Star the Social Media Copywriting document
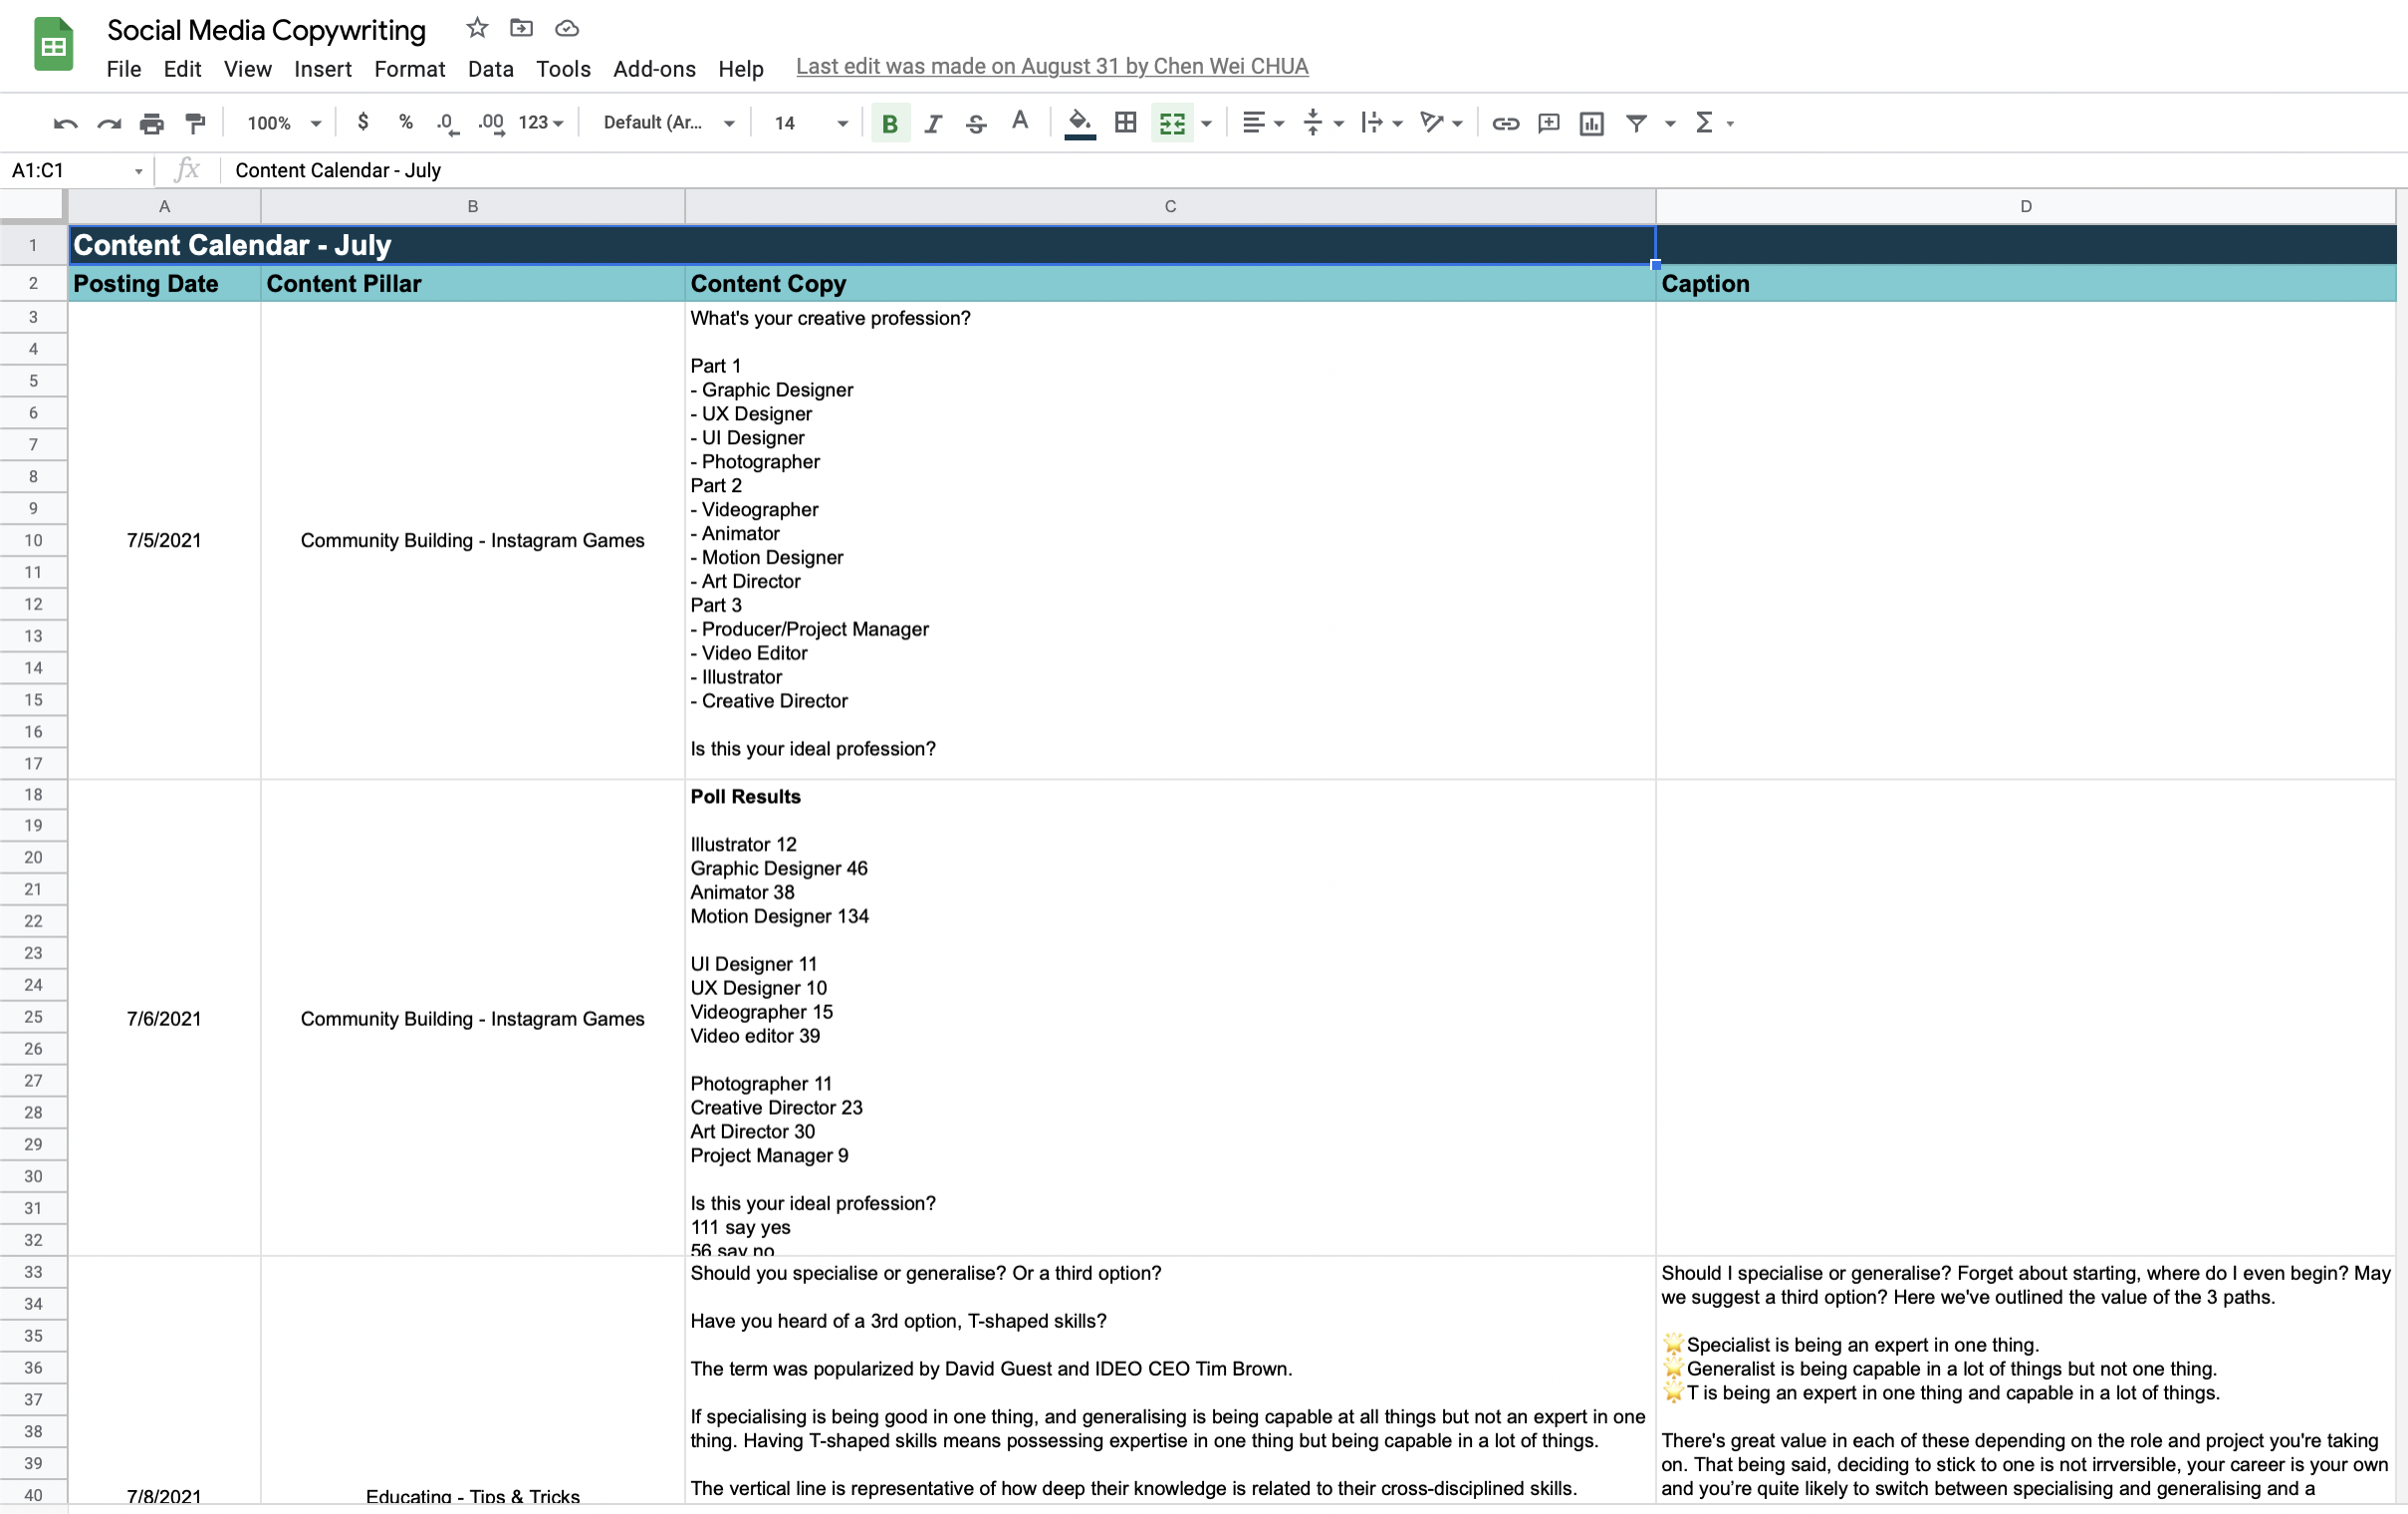This screenshot has height=1514, width=2408. click(x=477, y=28)
